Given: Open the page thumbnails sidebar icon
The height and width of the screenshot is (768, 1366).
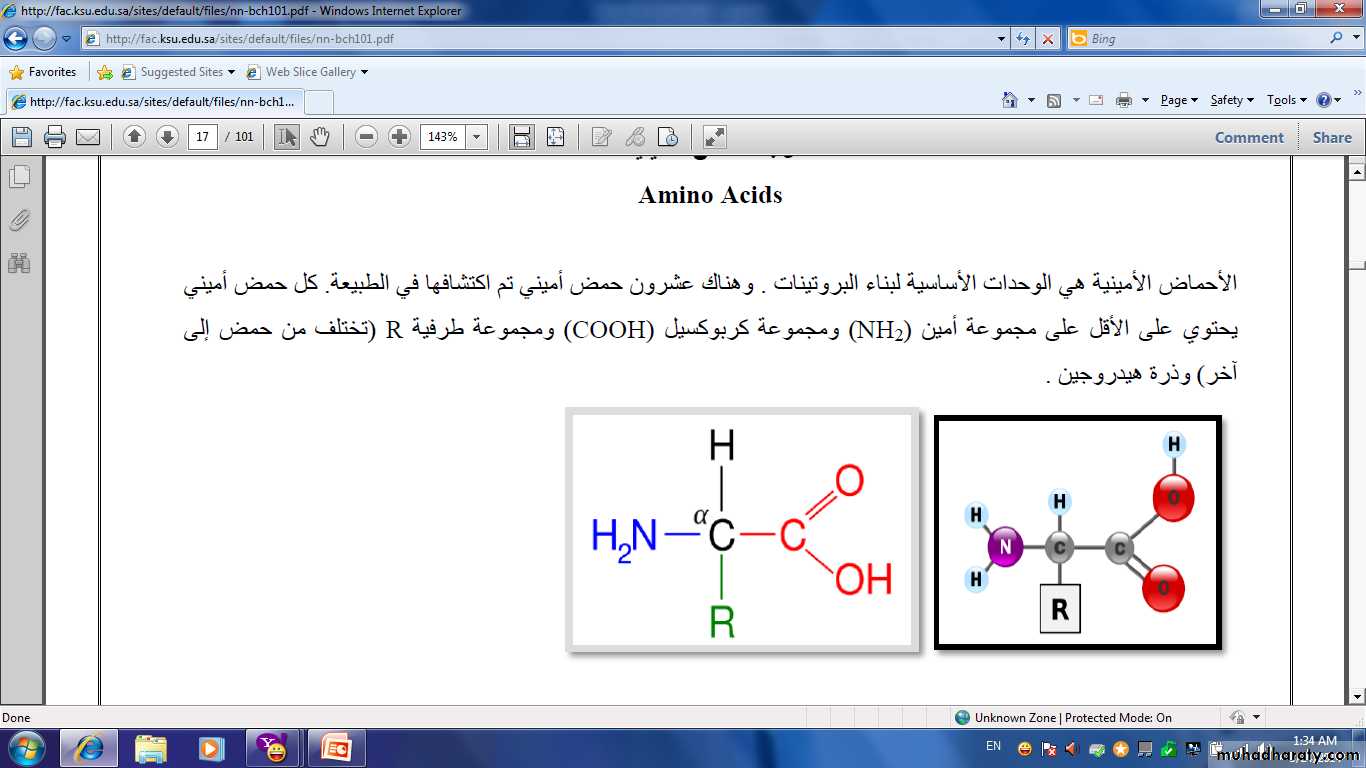Looking at the screenshot, I should 20,177.
